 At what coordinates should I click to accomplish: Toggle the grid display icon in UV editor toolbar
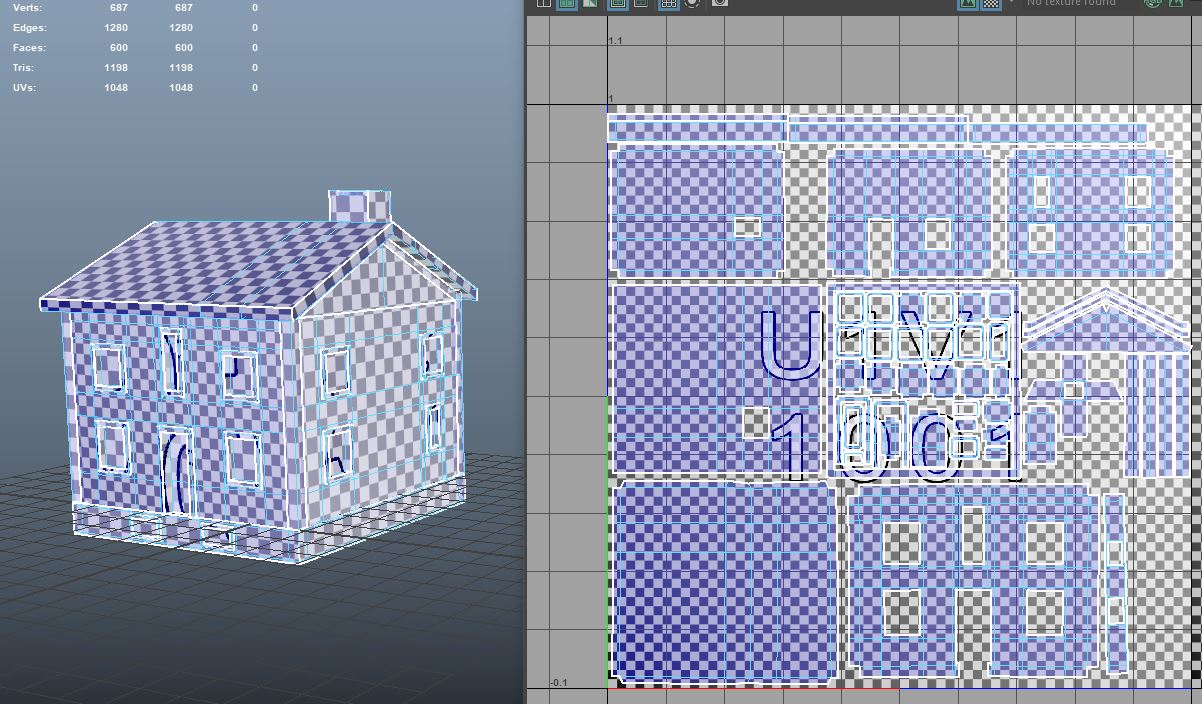[668, 3]
